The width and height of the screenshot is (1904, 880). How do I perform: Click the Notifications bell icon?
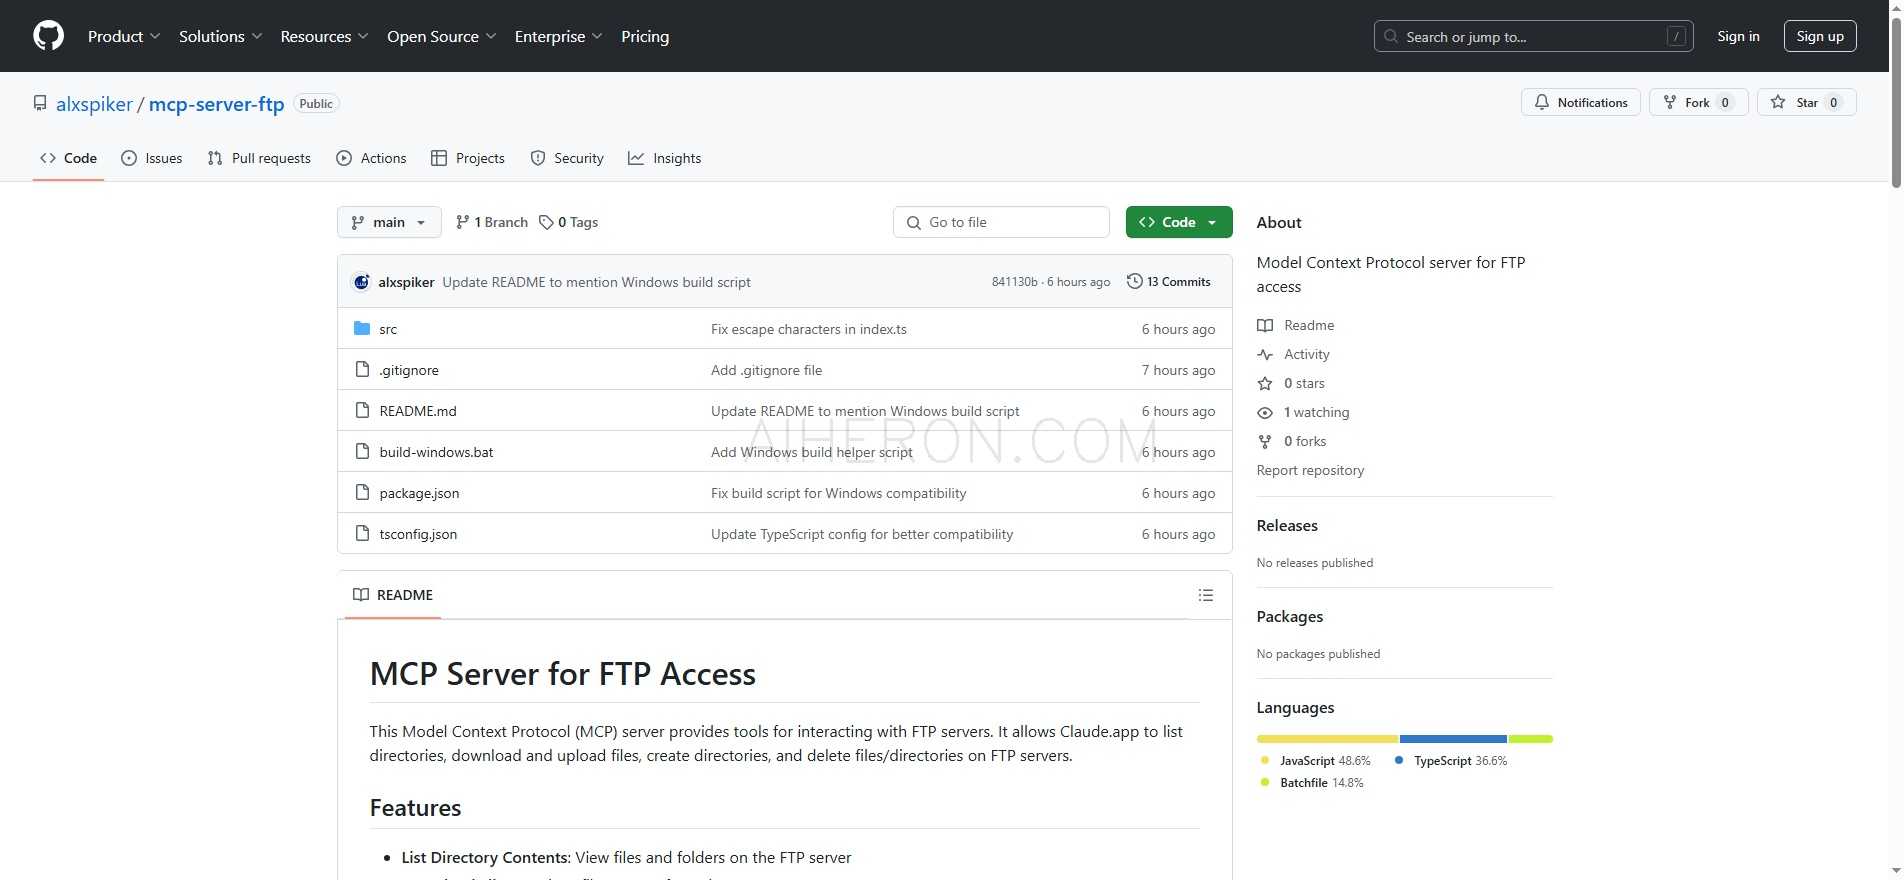click(x=1542, y=102)
